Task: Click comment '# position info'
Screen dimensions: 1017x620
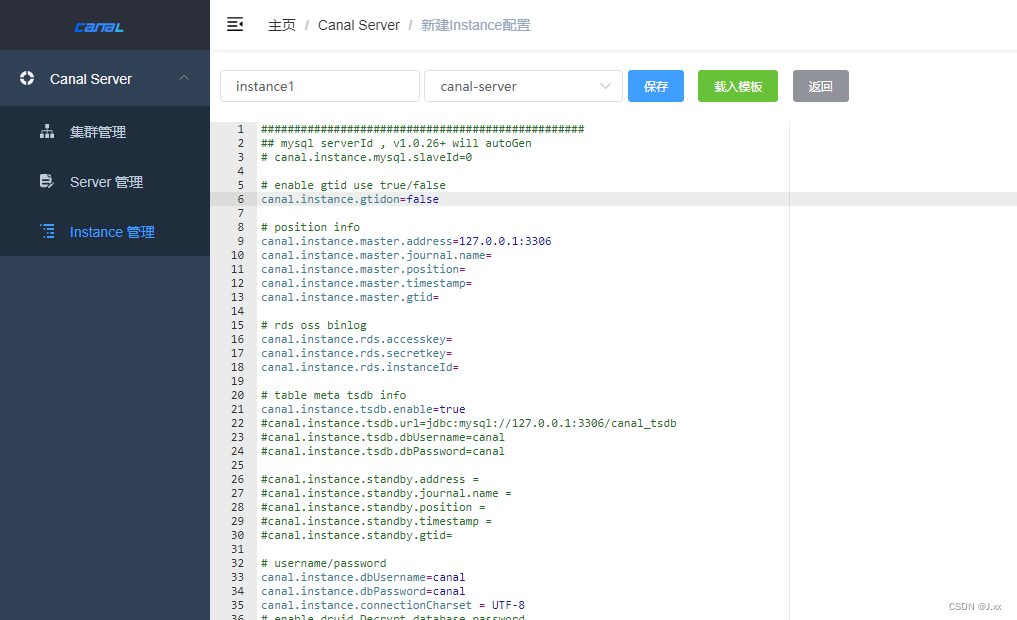Action: pyautogui.click(x=311, y=227)
